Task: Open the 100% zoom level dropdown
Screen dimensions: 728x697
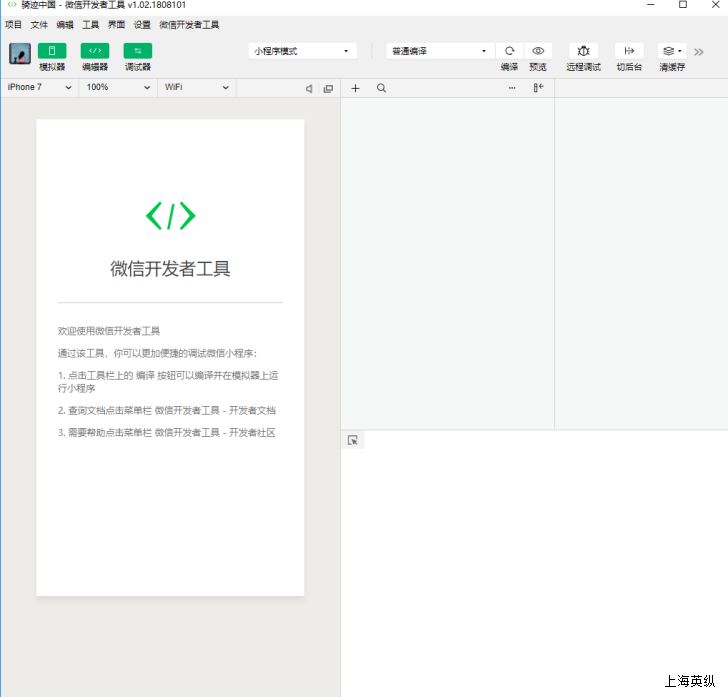Action: 118,87
